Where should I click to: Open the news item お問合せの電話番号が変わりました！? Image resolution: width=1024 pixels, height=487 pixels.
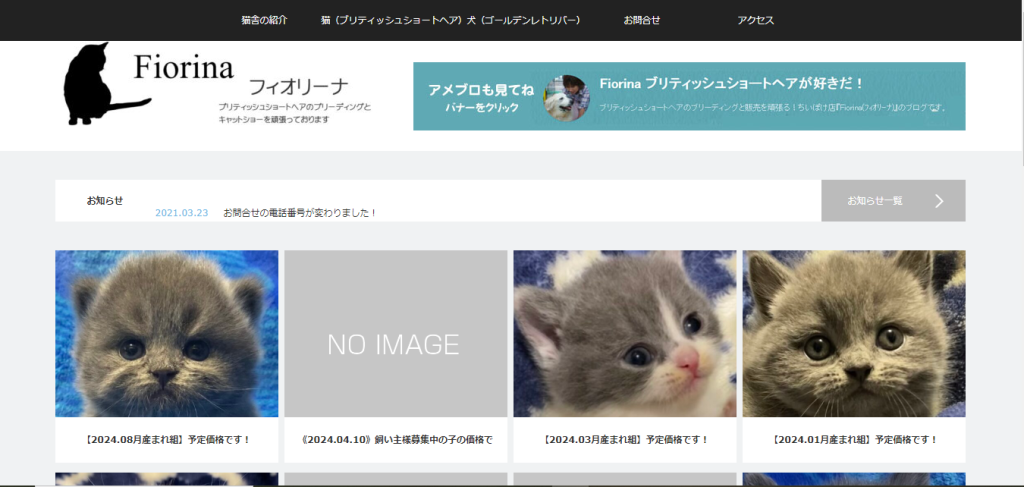tap(300, 213)
